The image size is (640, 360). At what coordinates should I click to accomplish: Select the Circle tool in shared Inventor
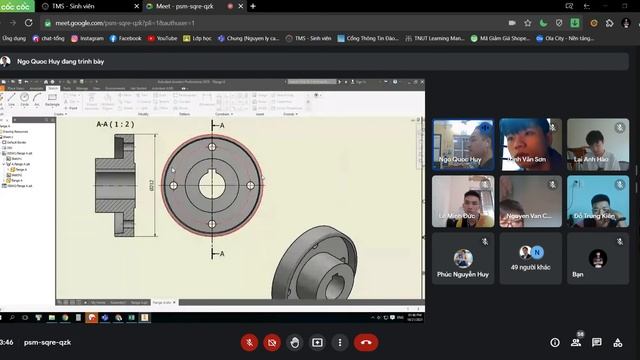(24, 100)
